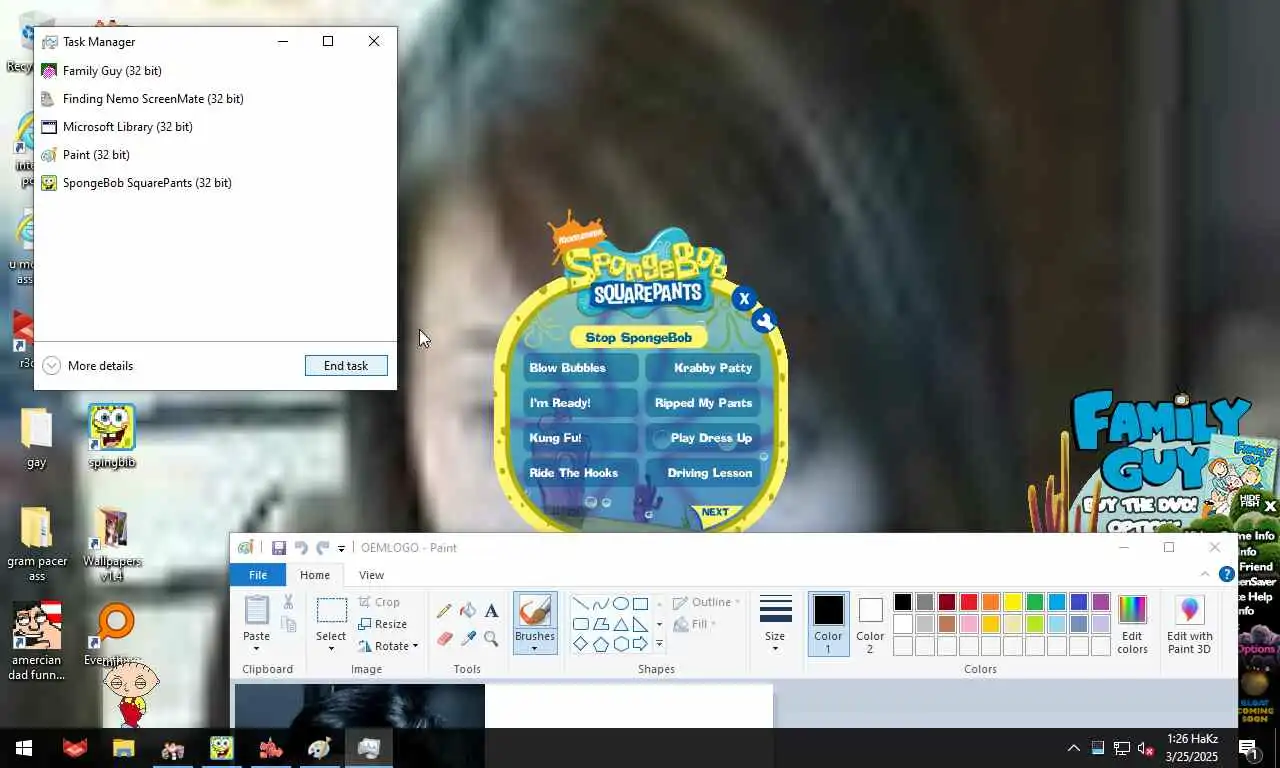Click the muted volume icon in system tray
The height and width of the screenshot is (768, 1280).
coord(1146,748)
